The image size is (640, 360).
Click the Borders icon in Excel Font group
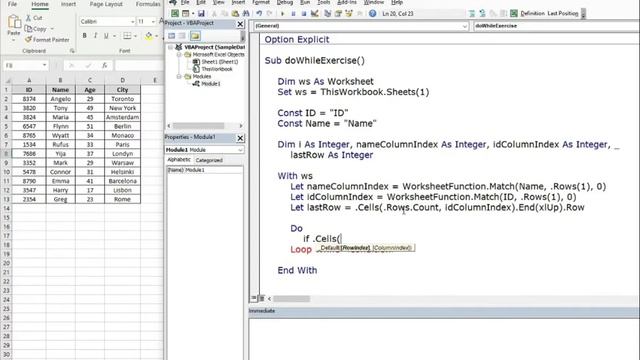(x=127, y=36)
